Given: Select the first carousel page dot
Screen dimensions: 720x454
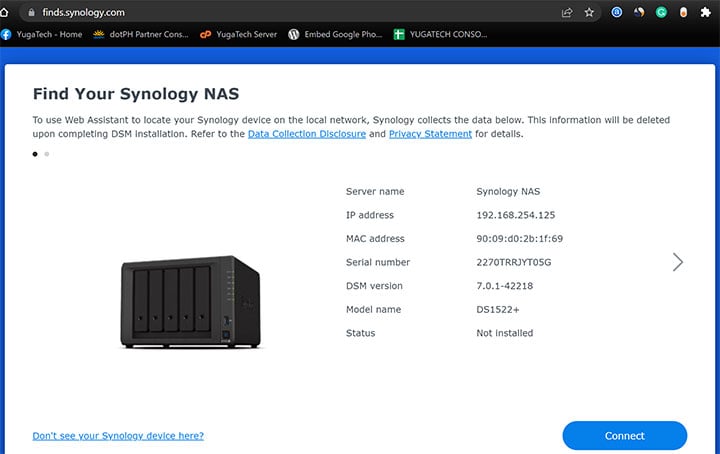Looking at the screenshot, I should tap(35, 154).
